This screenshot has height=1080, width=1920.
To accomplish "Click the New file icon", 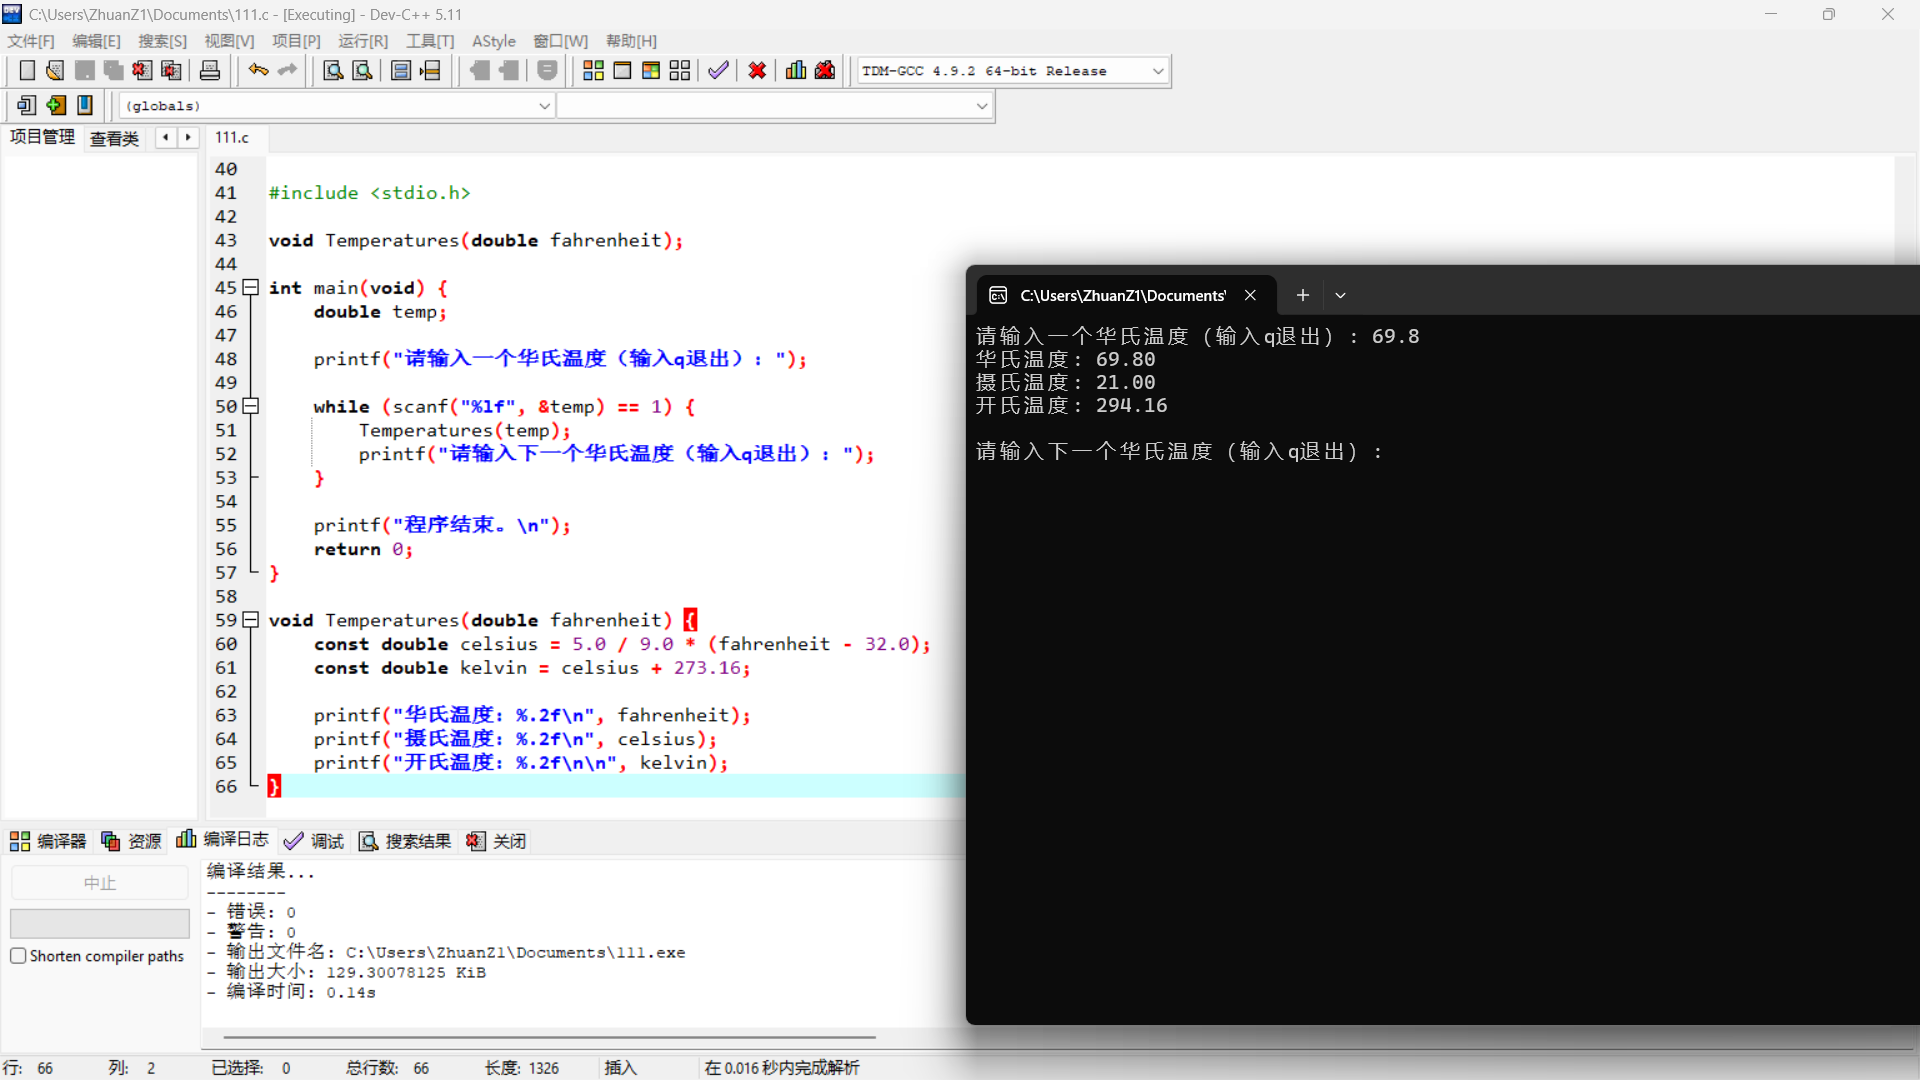I will pyautogui.click(x=27, y=71).
